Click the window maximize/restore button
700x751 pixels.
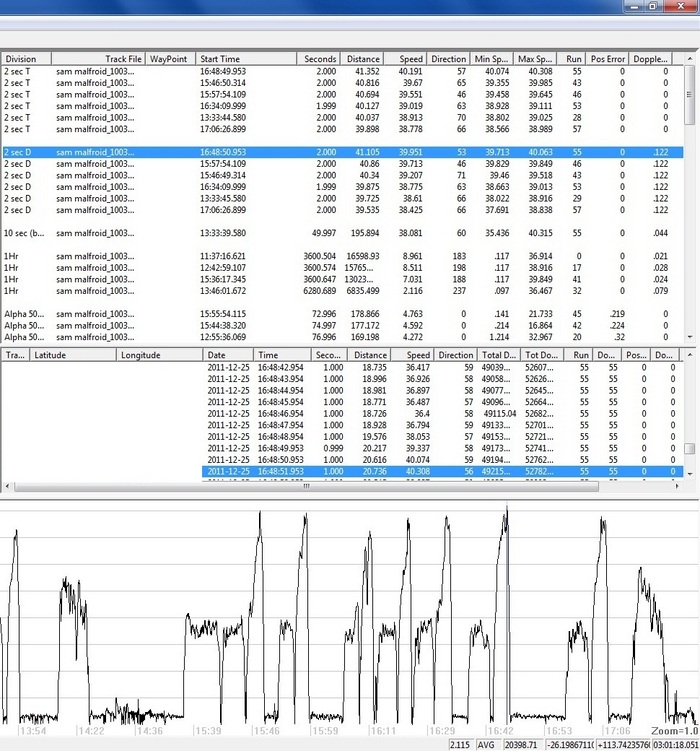coord(650,6)
